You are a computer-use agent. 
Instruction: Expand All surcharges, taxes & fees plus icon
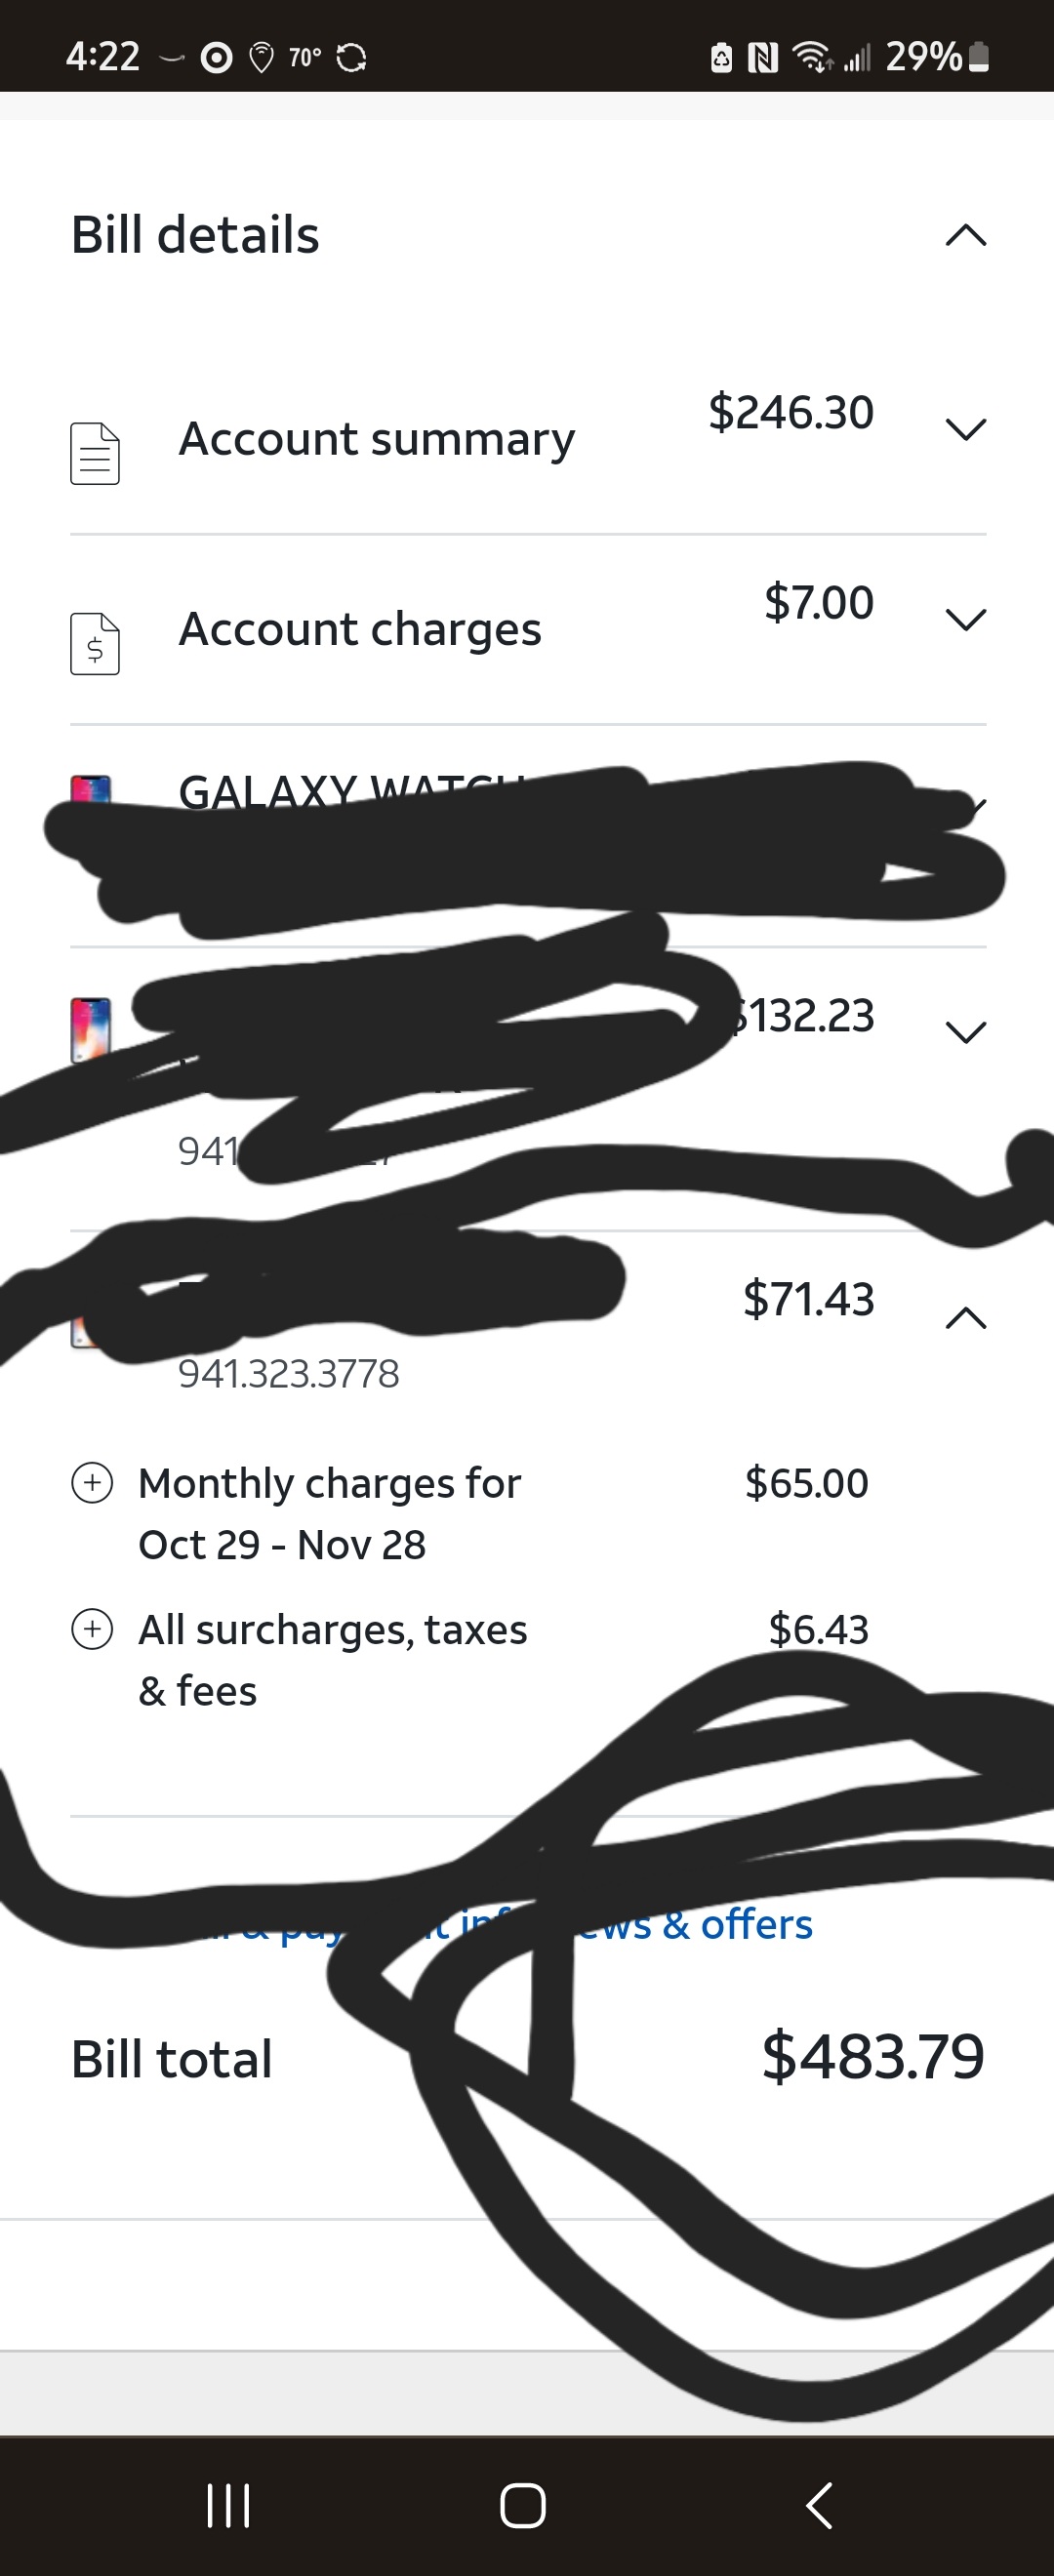pos(92,1629)
